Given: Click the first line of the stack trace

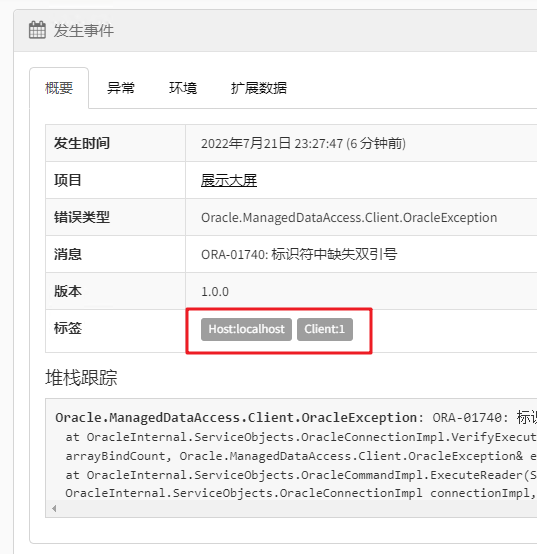Looking at the screenshot, I should (296, 418).
